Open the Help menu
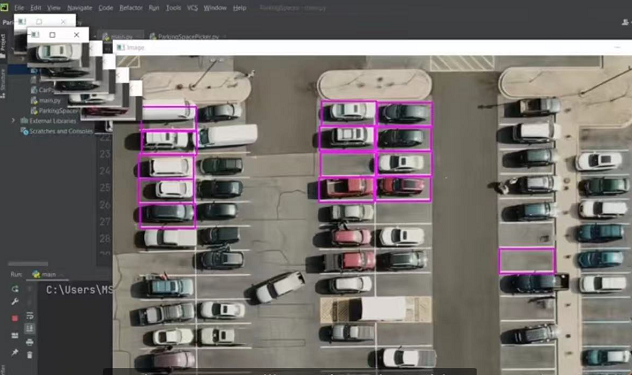Image resolution: width=632 pixels, height=375 pixels. pos(239,8)
